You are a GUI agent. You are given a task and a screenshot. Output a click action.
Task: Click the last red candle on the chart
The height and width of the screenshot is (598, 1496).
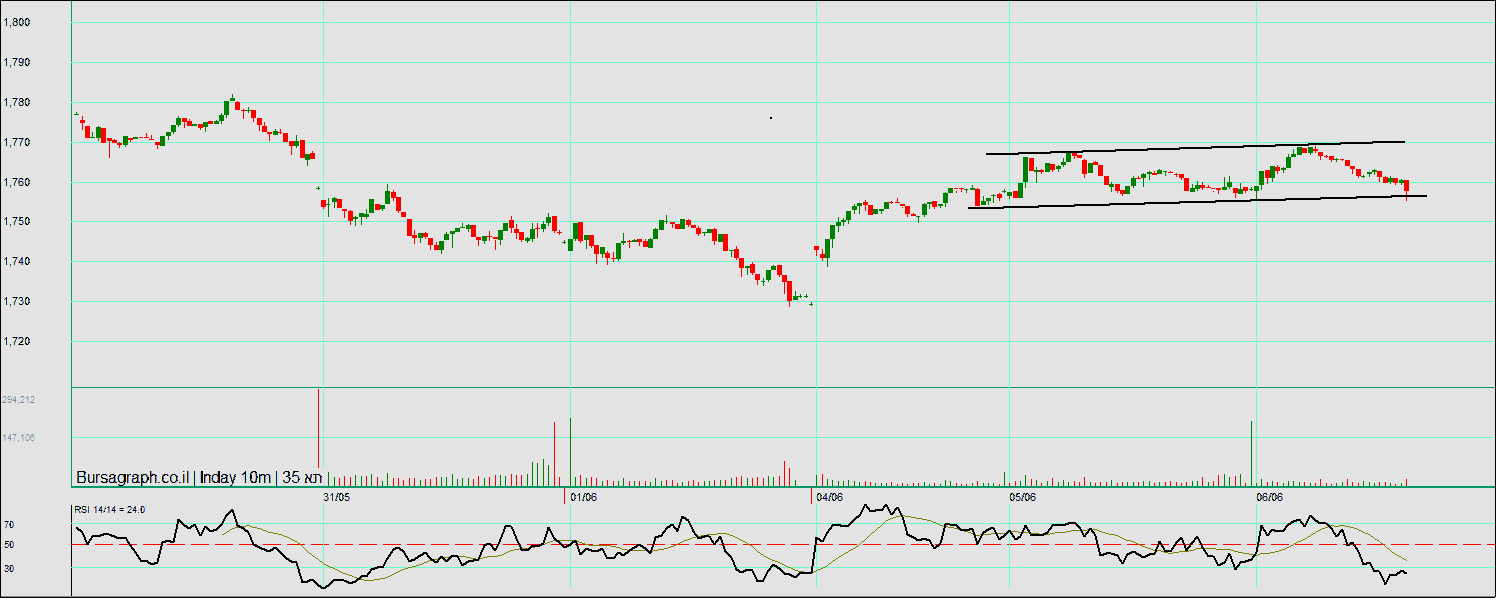coord(1407,187)
